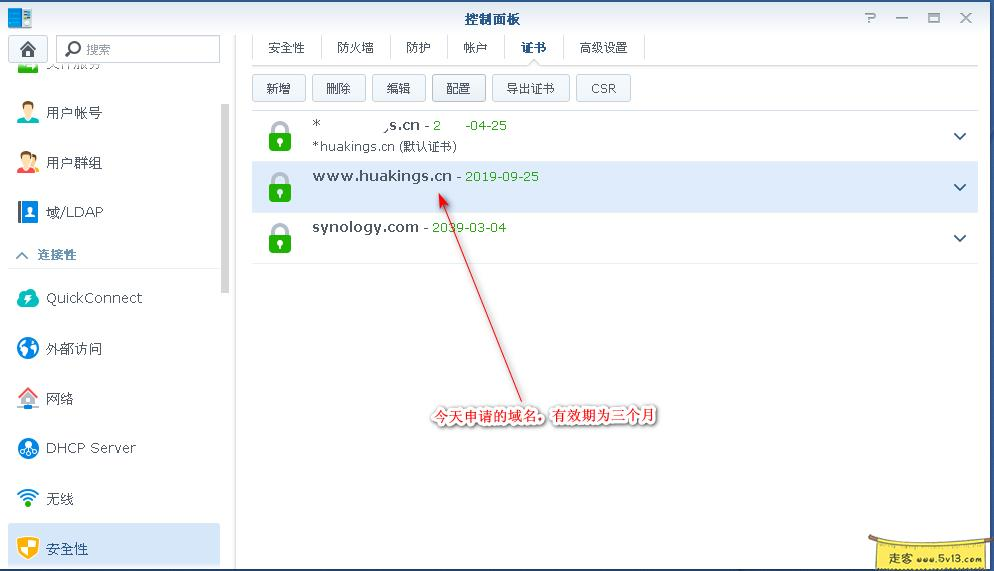Click lock icon of www.huakings.cn certificate
The height and width of the screenshot is (571, 994).
[x=280, y=187]
